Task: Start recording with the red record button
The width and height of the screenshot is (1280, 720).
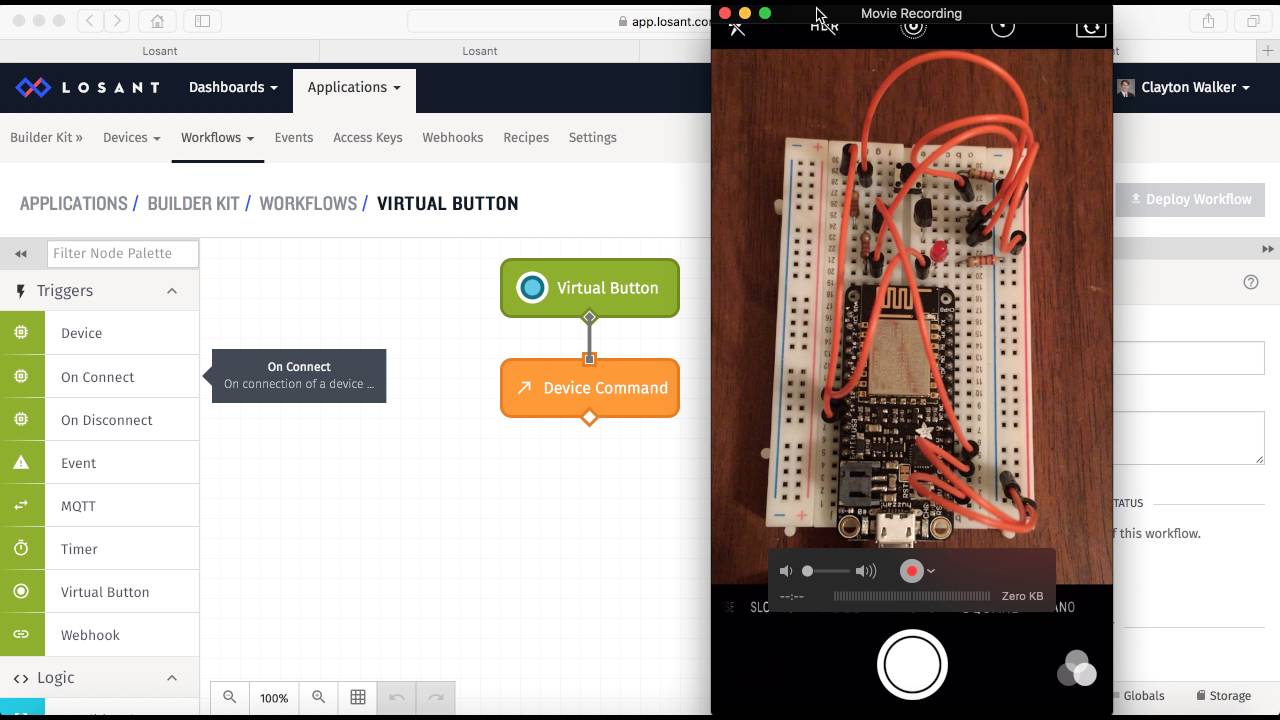Action: click(911, 571)
